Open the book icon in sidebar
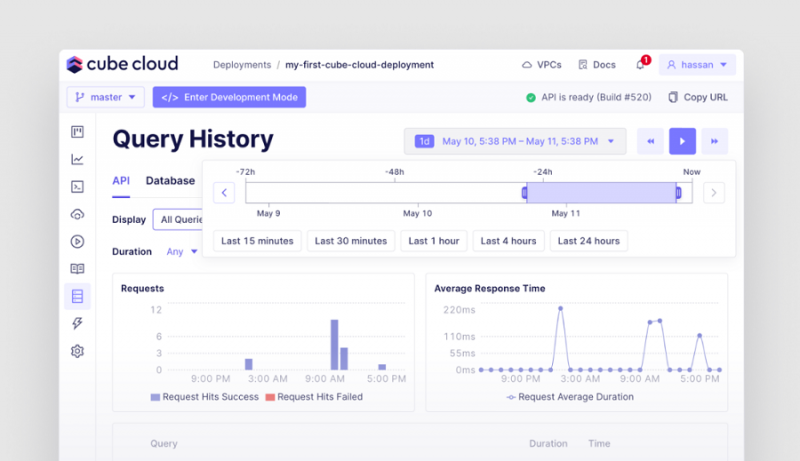Viewport: 800px width, 461px height. pos(77,269)
